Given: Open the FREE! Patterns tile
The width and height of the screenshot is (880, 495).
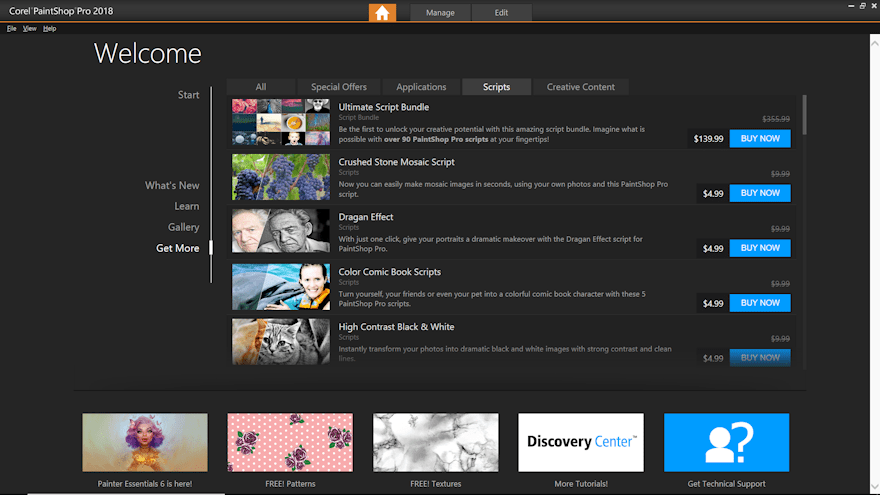Looking at the screenshot, I should (290, 442).
